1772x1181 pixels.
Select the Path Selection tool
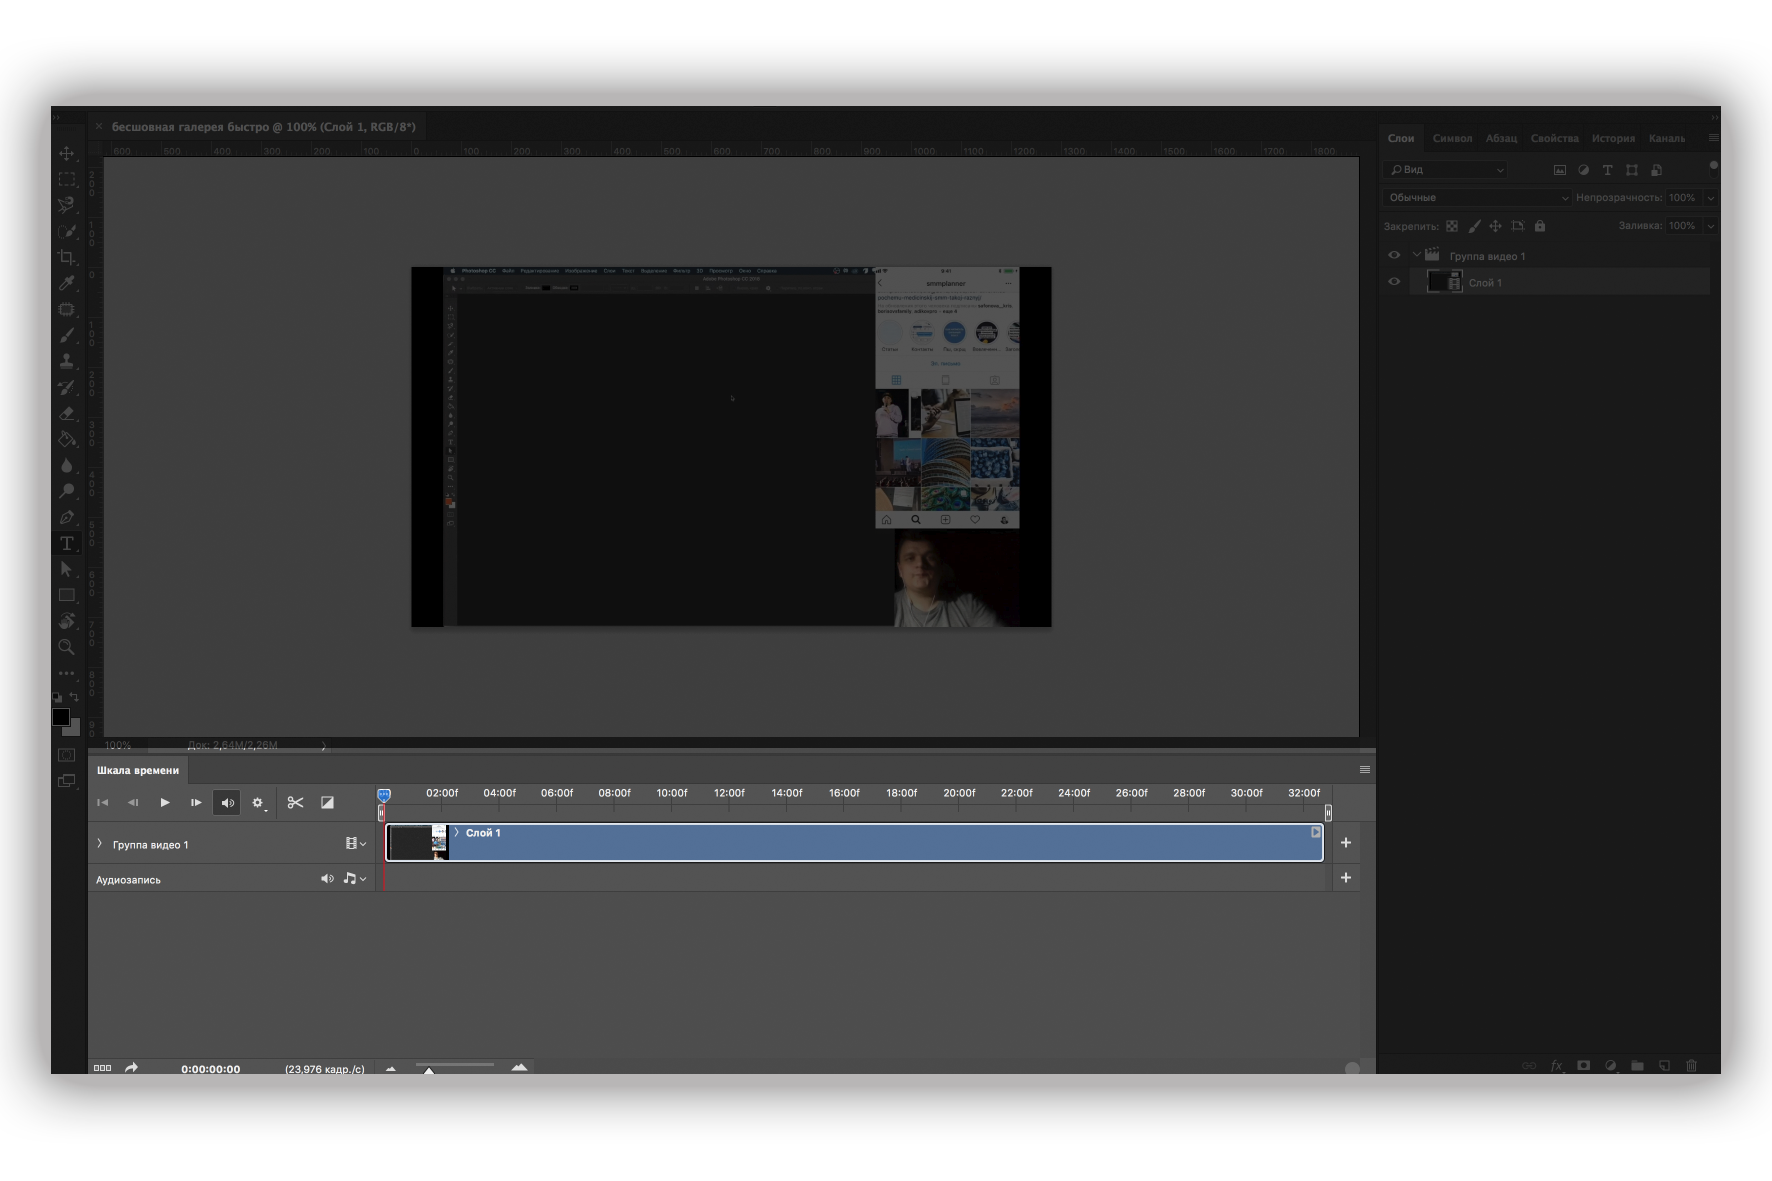[x=67, y=569]
